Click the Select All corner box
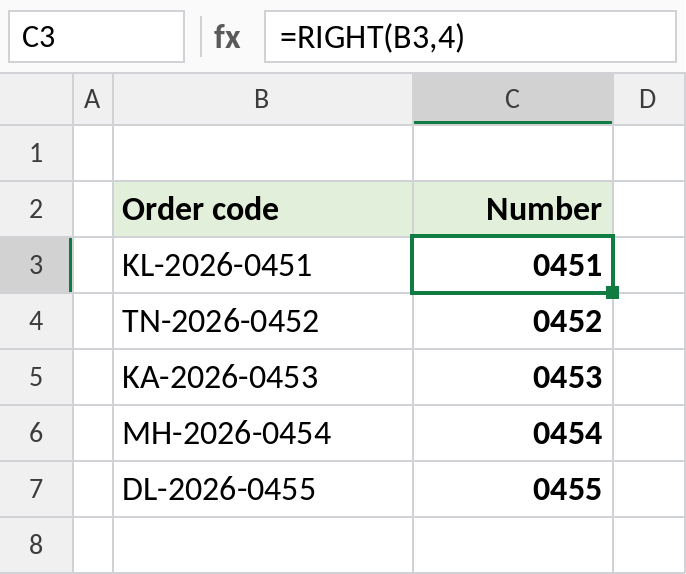Screen dimensions: 686x574 pyautogui.click(x=36, y=99)
